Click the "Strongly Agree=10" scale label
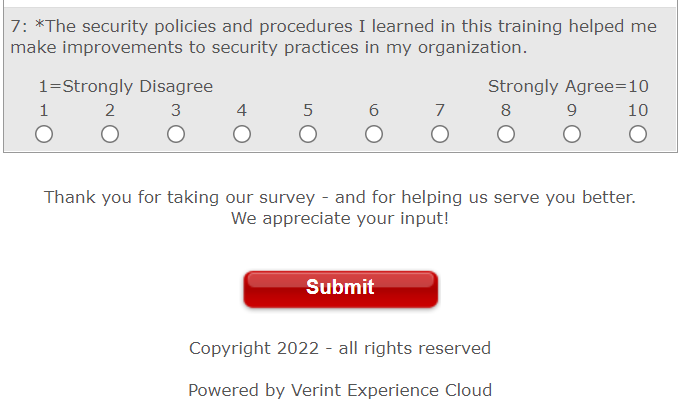Viewport: 689px width, 410px height. click(x=568, y=87)
